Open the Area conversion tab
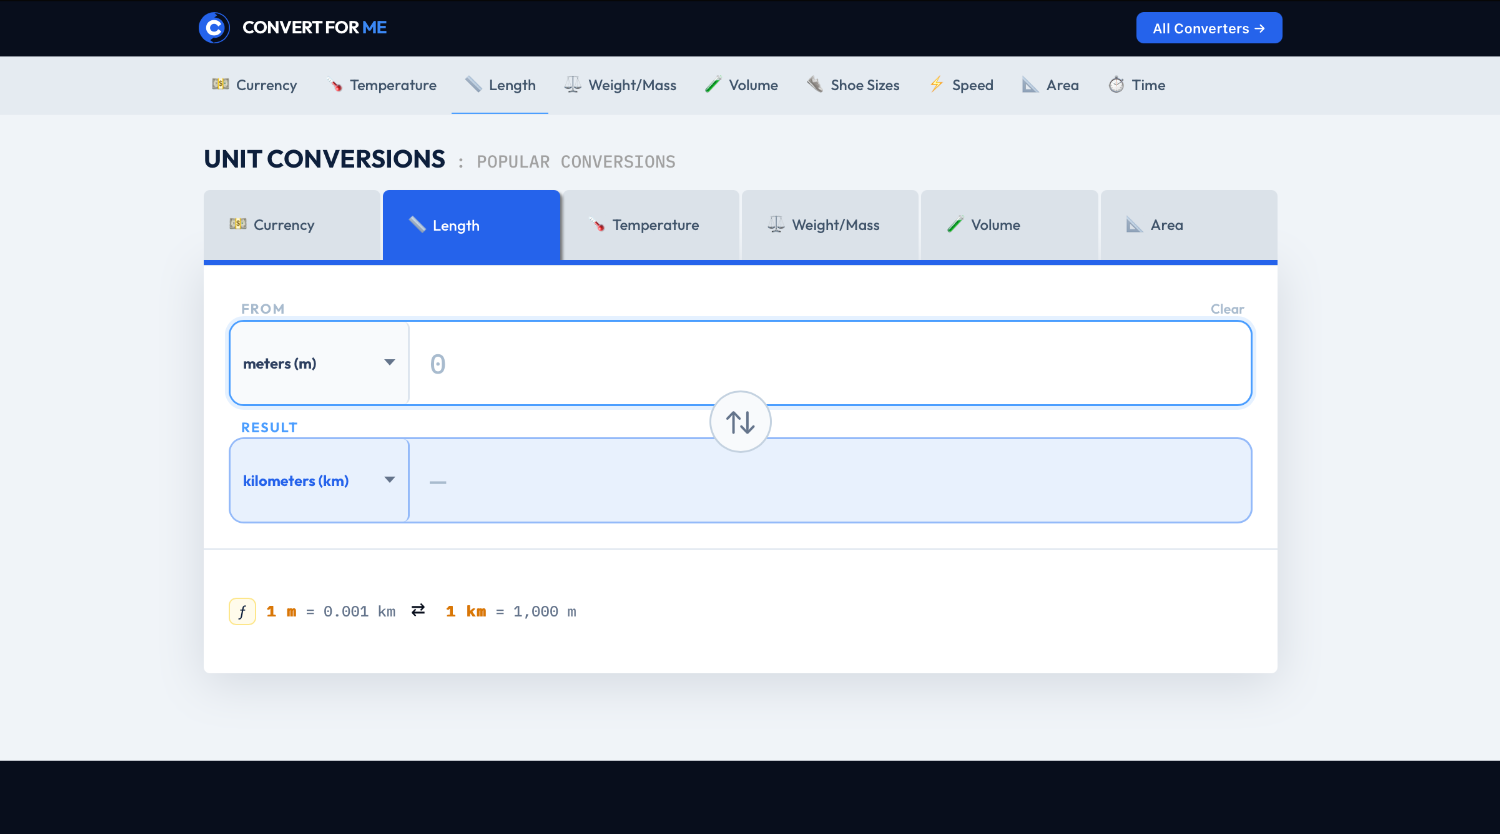1500x834 pixels. tap(1189, 225)
